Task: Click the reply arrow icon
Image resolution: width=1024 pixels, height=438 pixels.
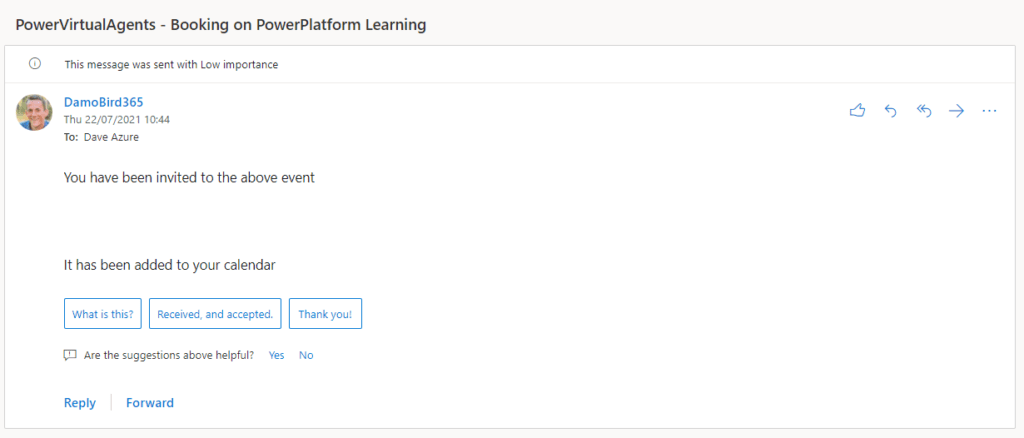Action: 890,111
